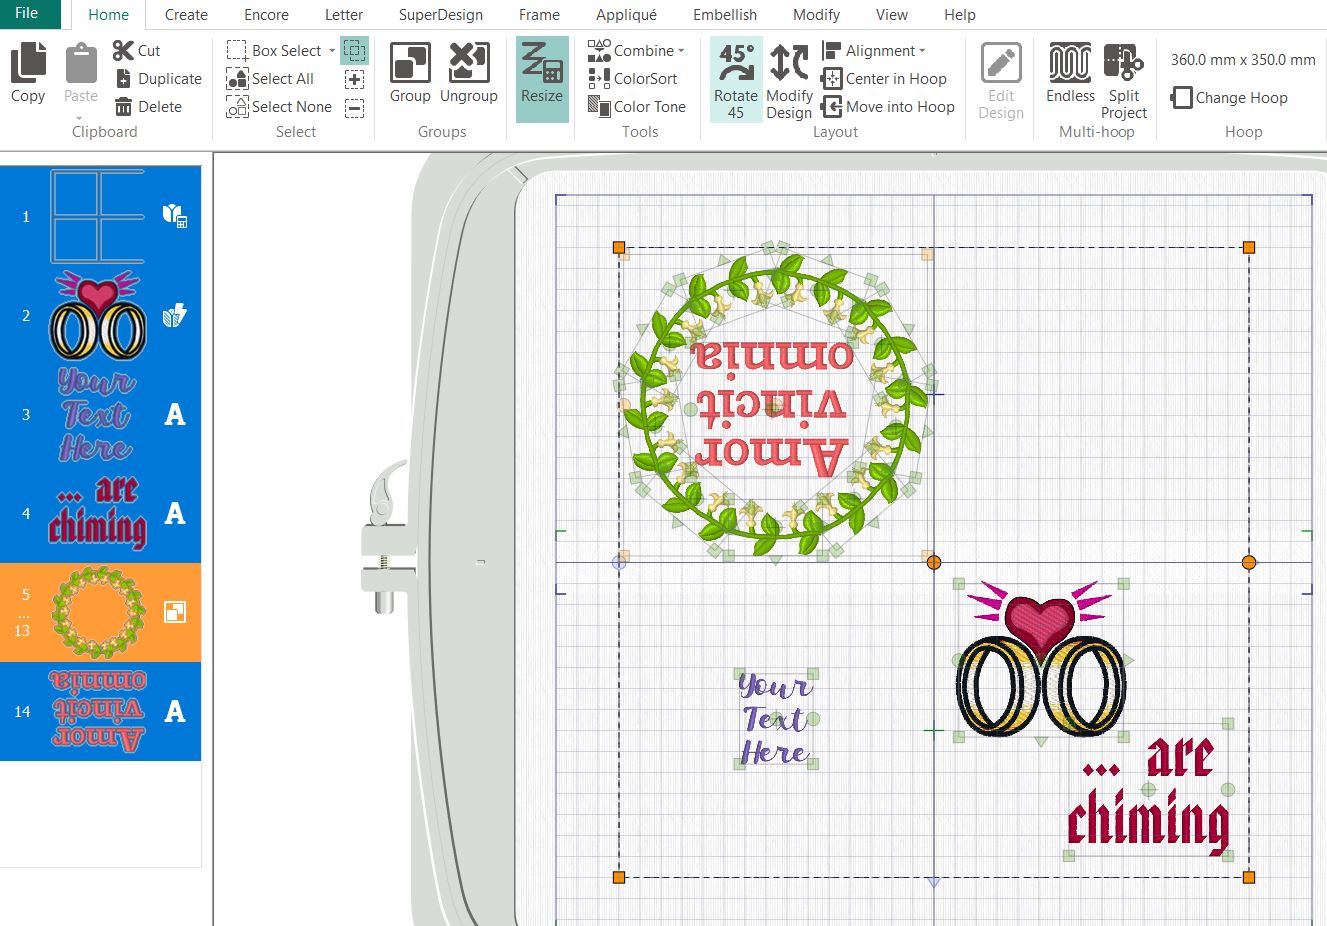Click Move into Hoop
The width and height of the screenshot is (1327, 926).
[x=888, y=106]
